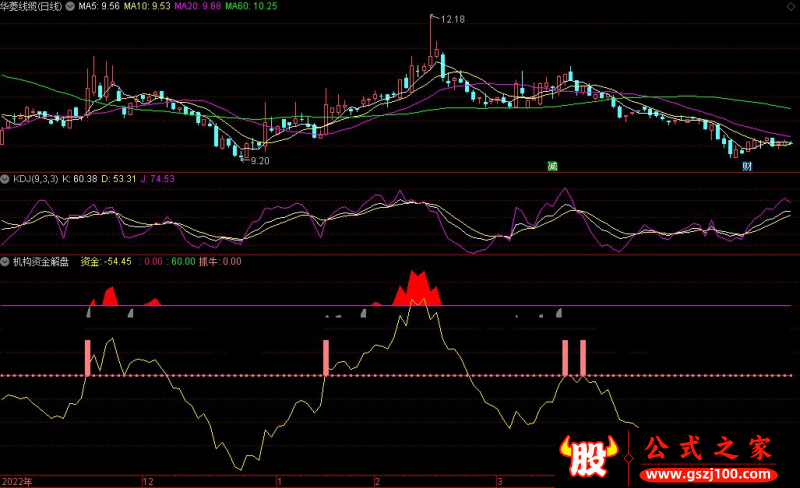The height and width of the screenshot is (488, 800).
Task: Click the 9.20 low price marker
Action: 259,160
